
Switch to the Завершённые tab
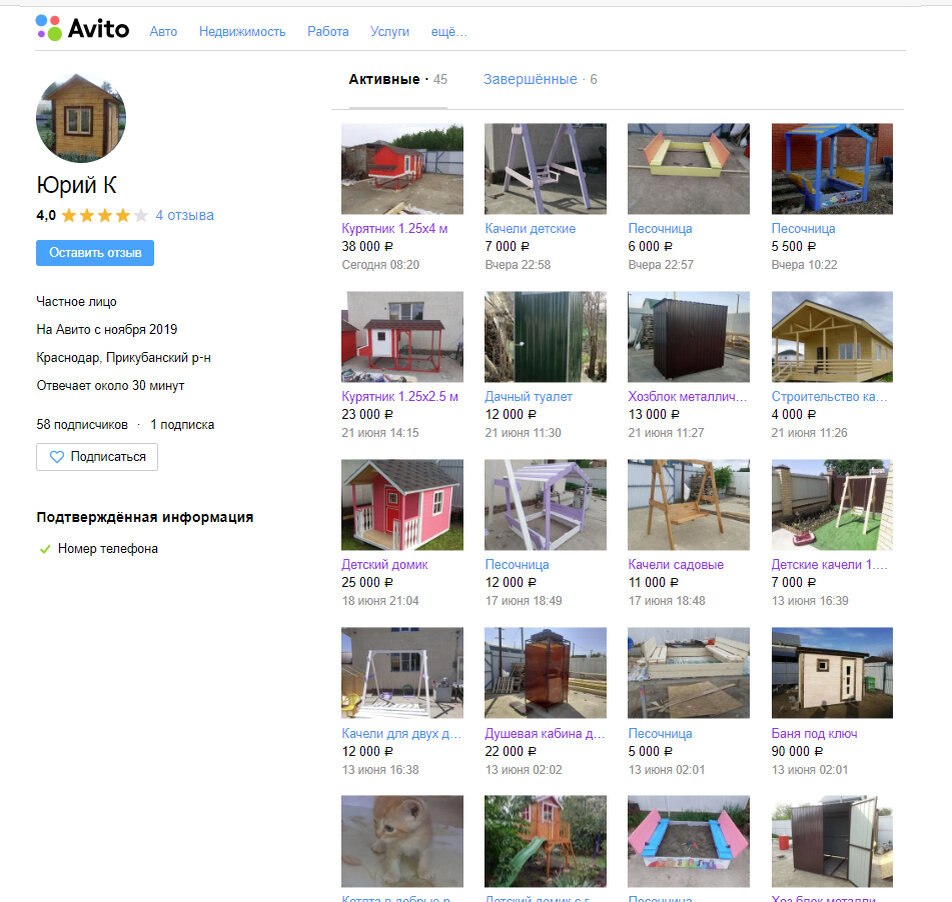click(x=540, y=80)
